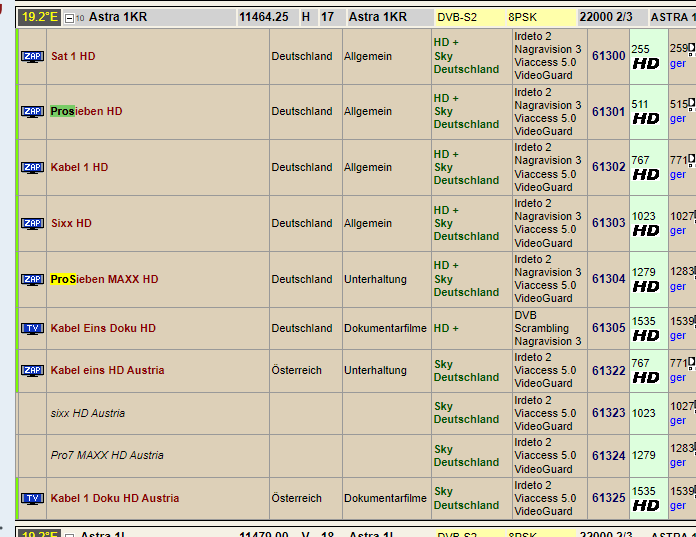The height and width of the screenshot is (537, 696).
Task: Click HD logo in Kabel Eins Doku HD row
Action: tap(646, 336)
